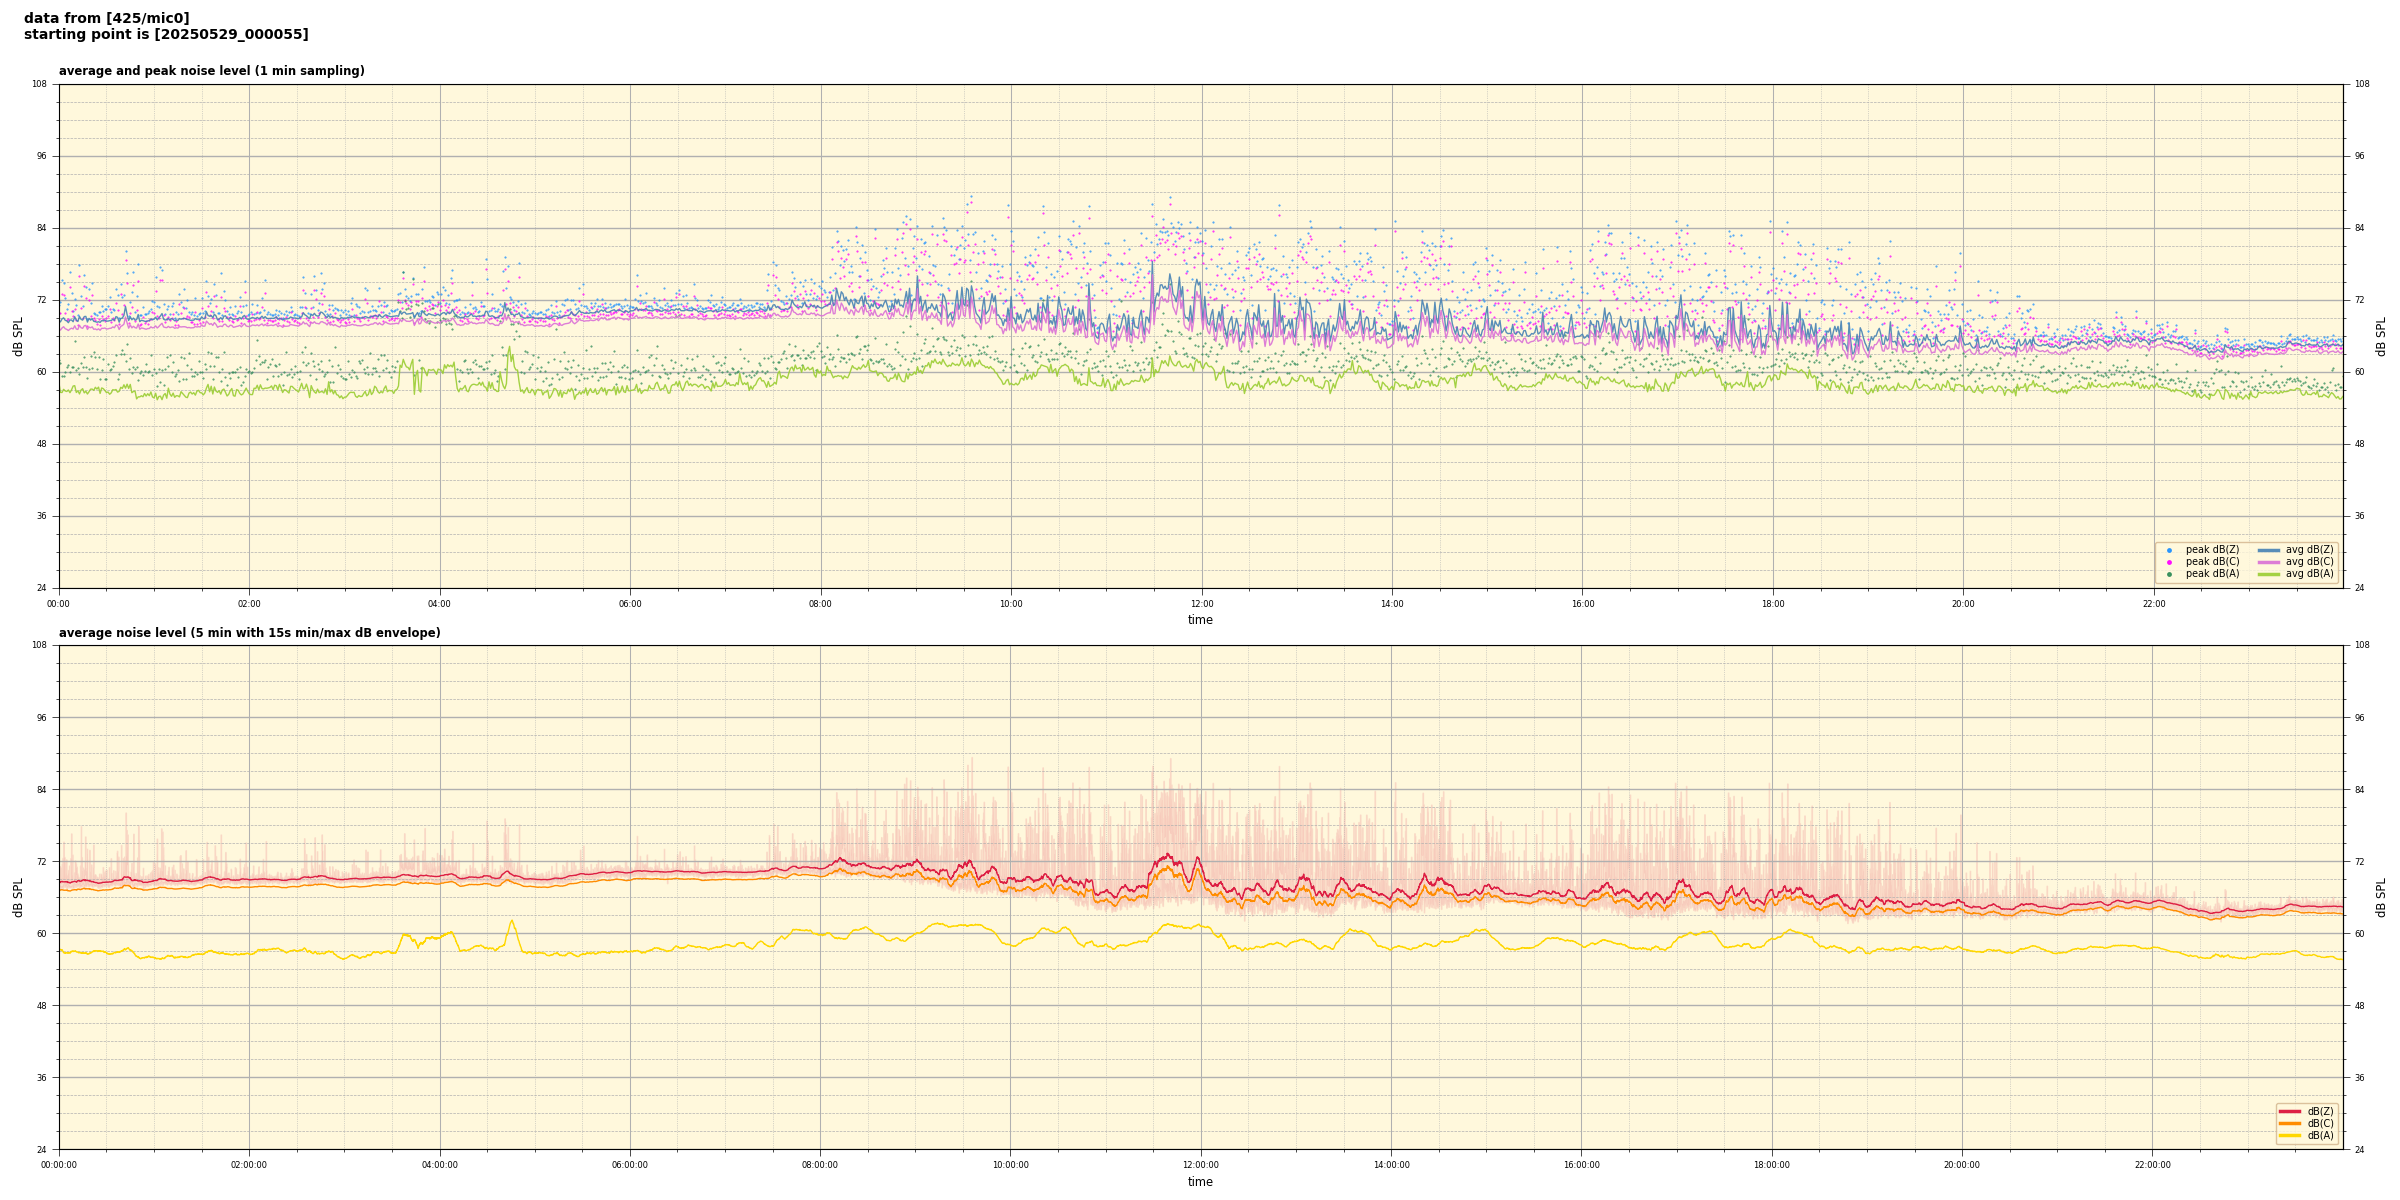Click the yellow dB(A) swatch in bottom legend
2400x1200 pixels.
2290,1135
